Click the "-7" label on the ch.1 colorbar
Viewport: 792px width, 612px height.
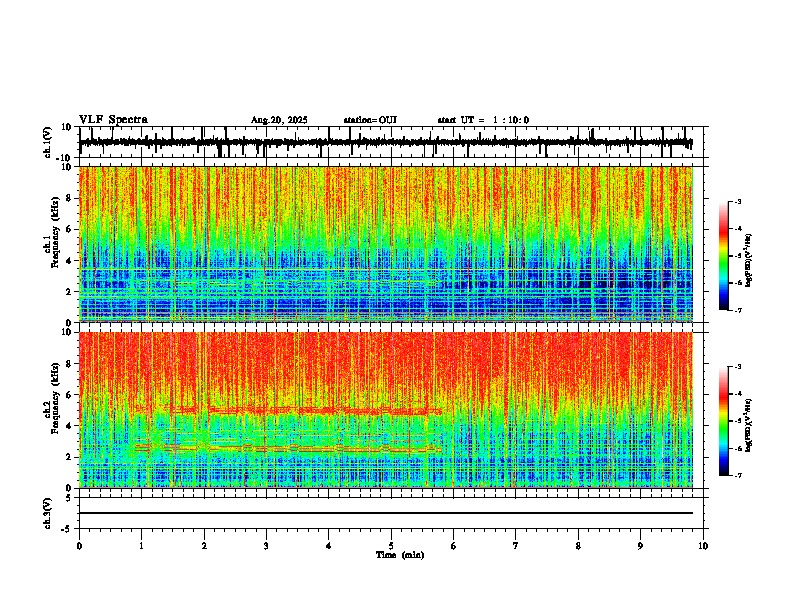pyautogui.click(x=738, y=310)
